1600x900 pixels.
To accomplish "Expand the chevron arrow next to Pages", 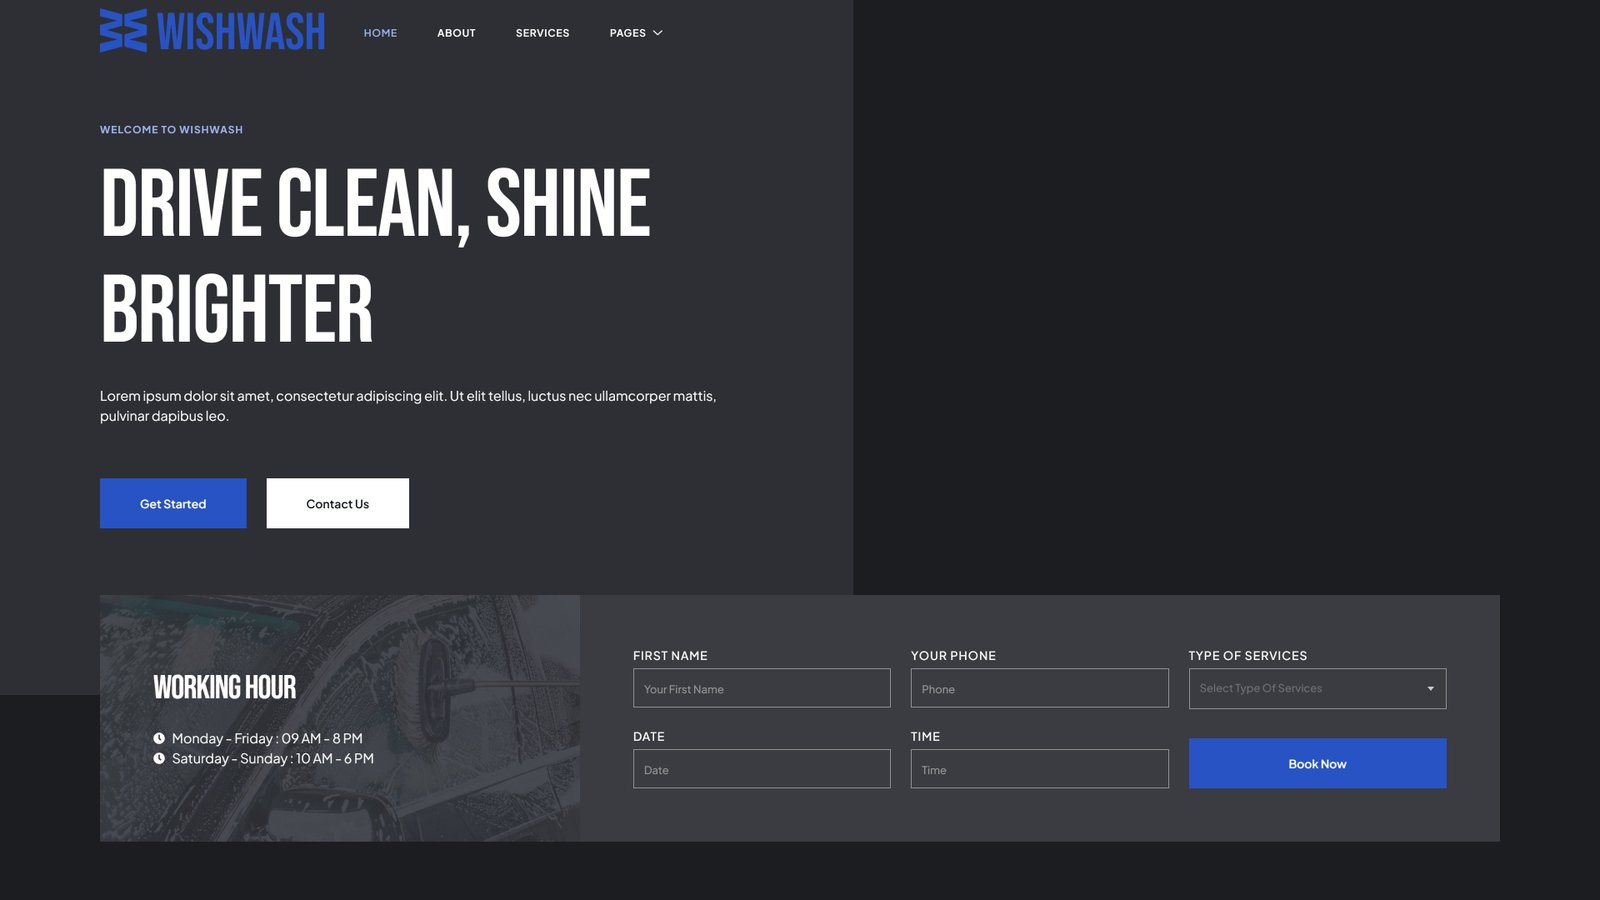I will [658, 33].
